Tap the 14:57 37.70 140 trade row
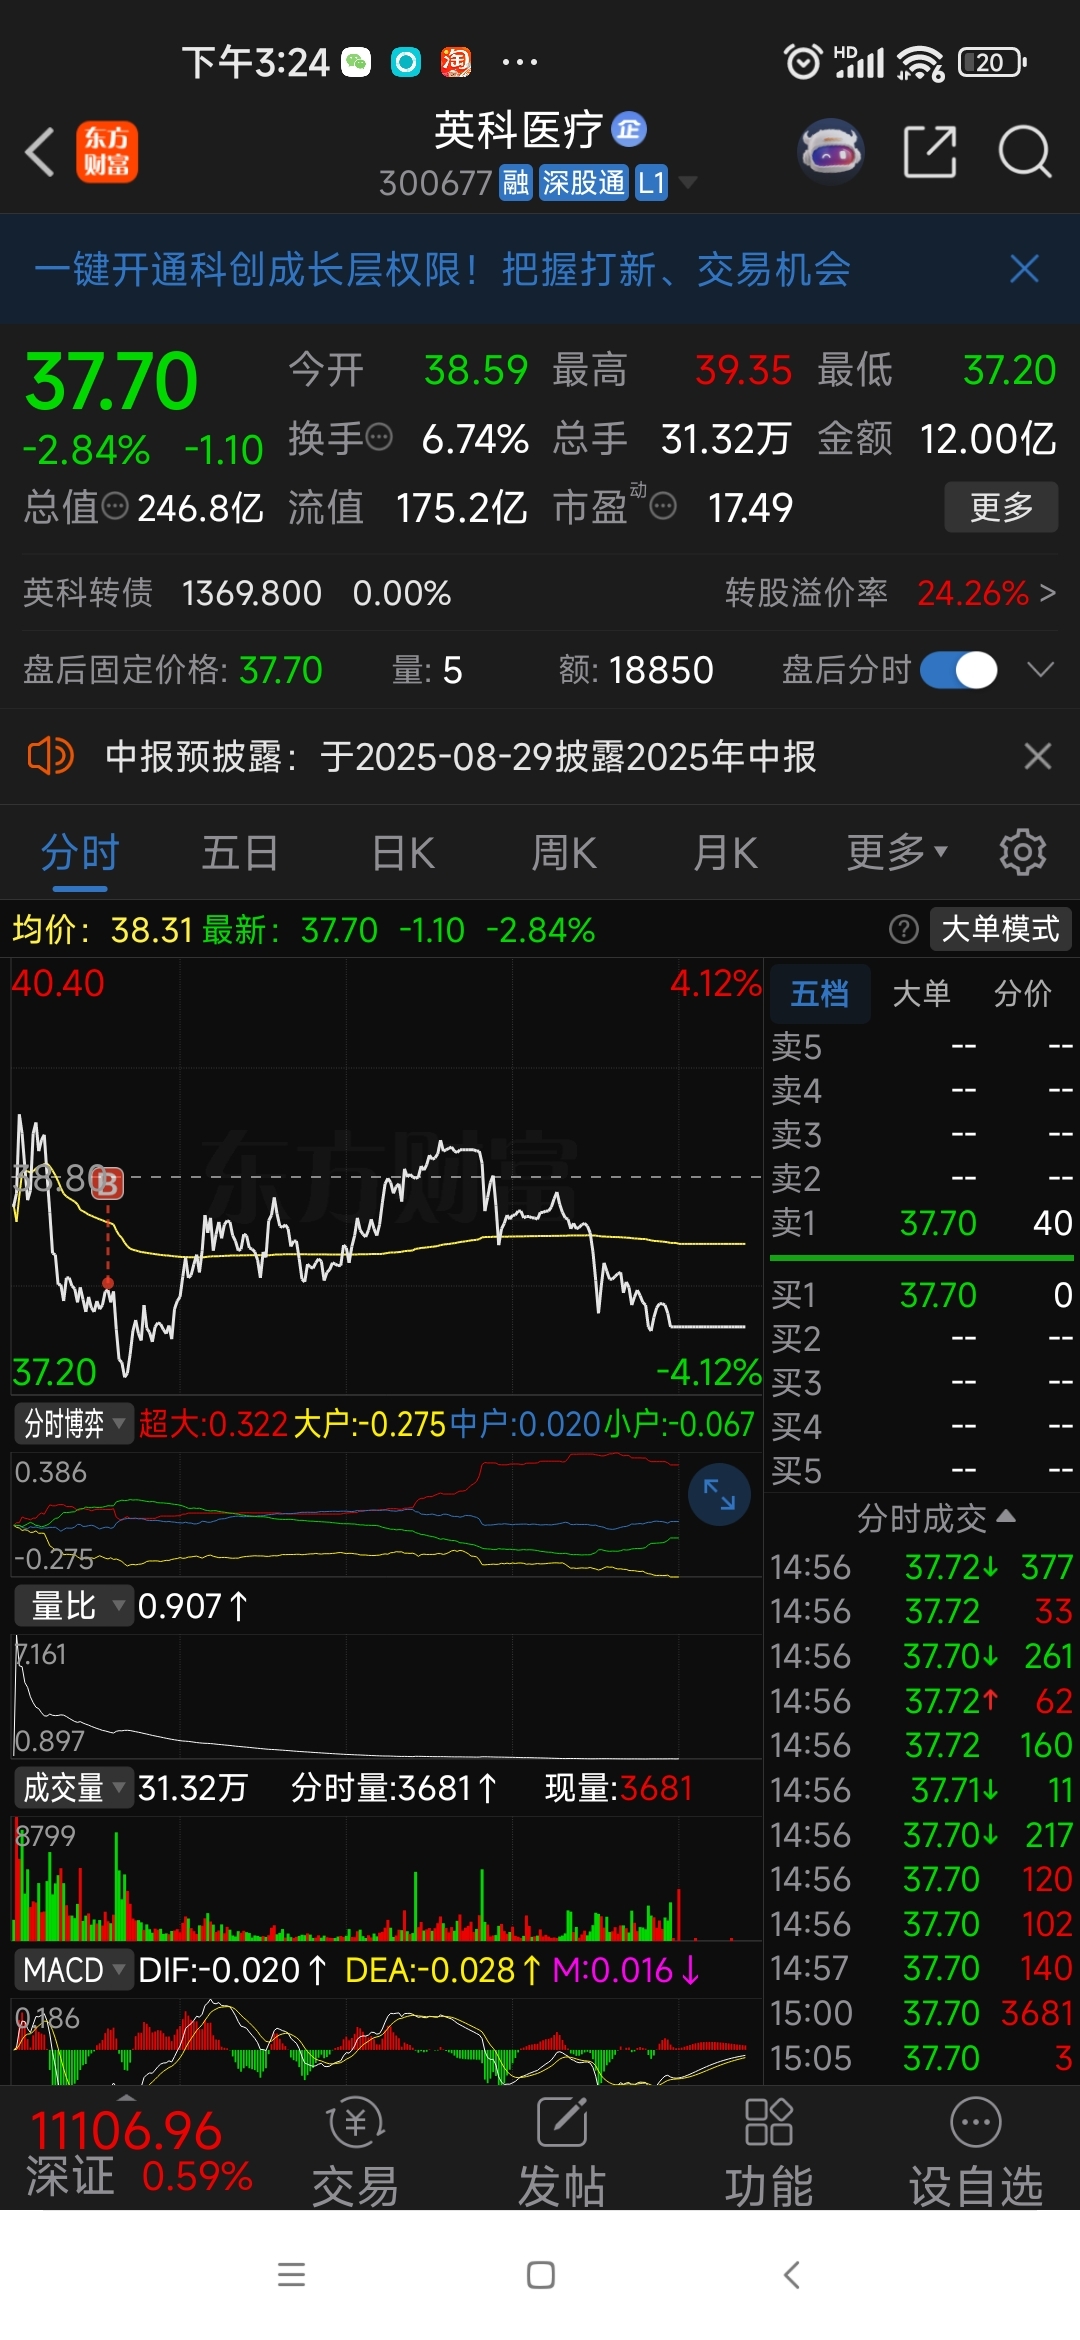 921,1967
